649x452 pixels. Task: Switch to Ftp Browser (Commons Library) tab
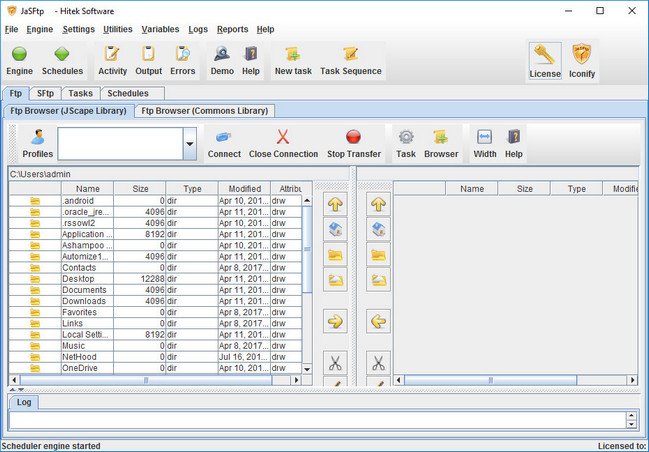[204, 111]
